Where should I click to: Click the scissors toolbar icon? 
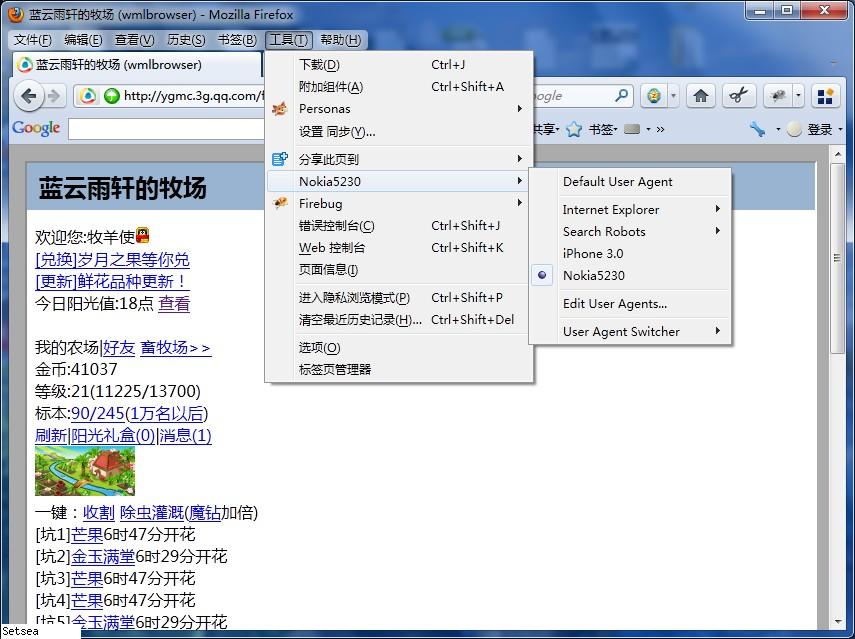[738, 97]
